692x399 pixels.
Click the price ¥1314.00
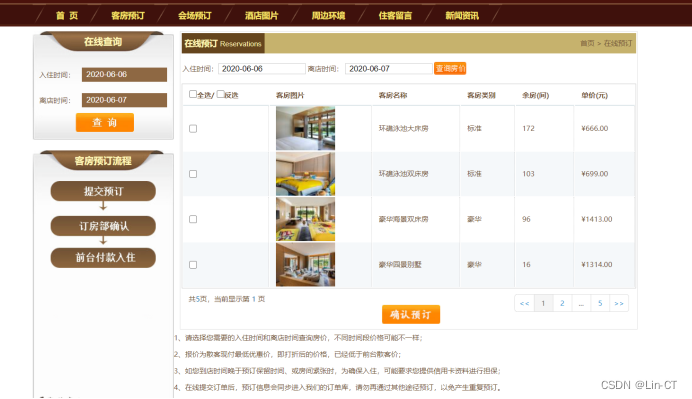[597, 265]
